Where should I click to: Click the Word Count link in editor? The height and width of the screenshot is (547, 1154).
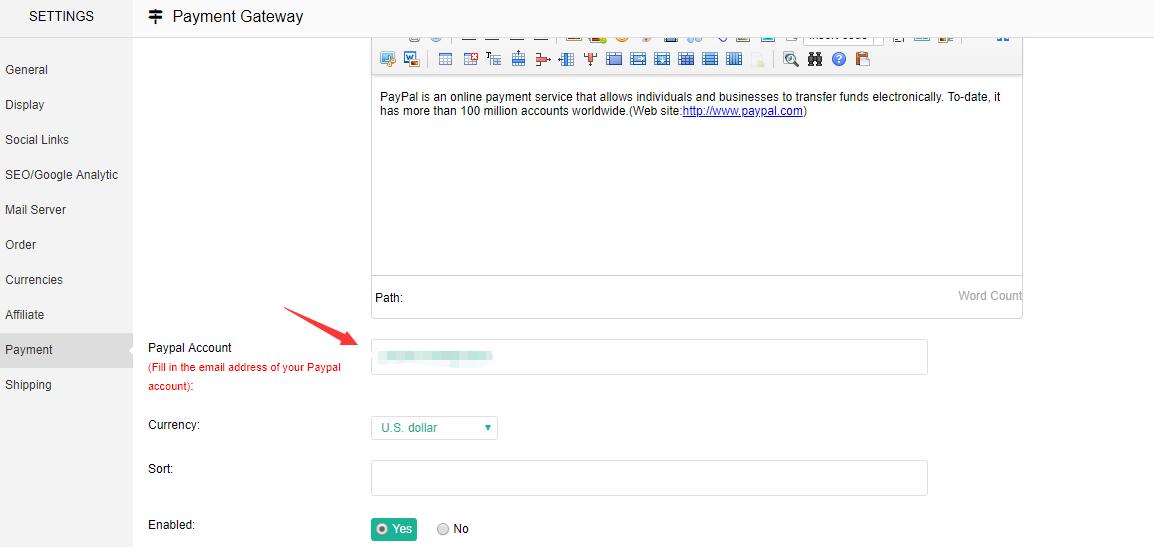click(989, 296)
